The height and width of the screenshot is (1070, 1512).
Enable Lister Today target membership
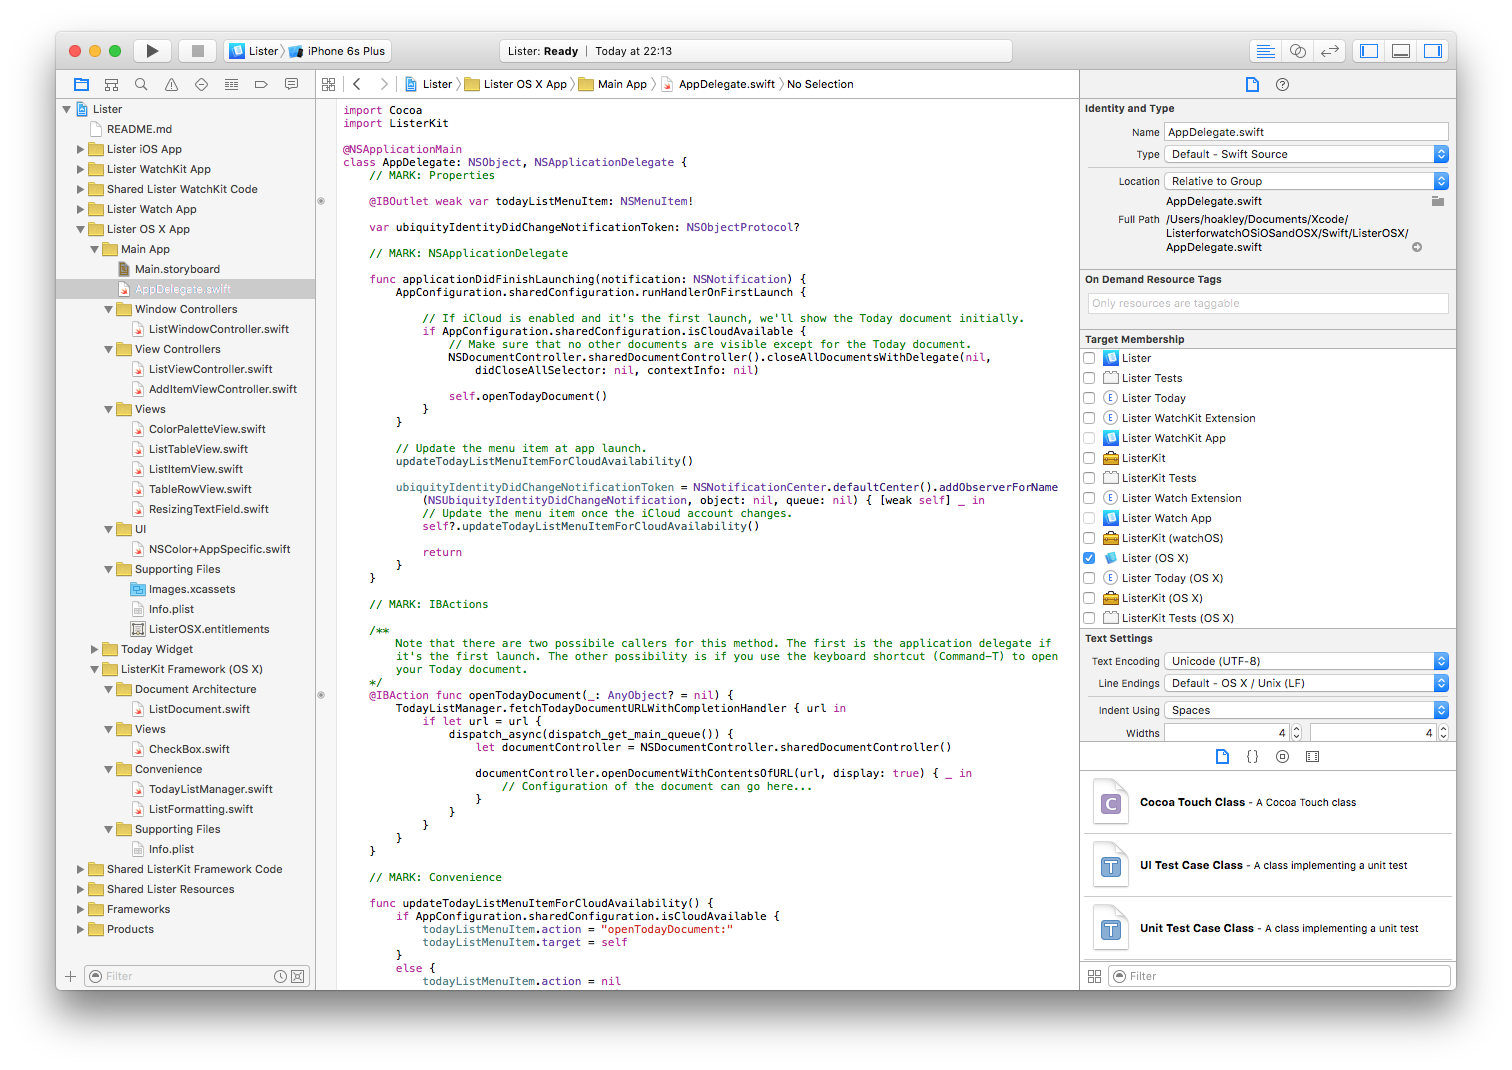(1089, 398)
